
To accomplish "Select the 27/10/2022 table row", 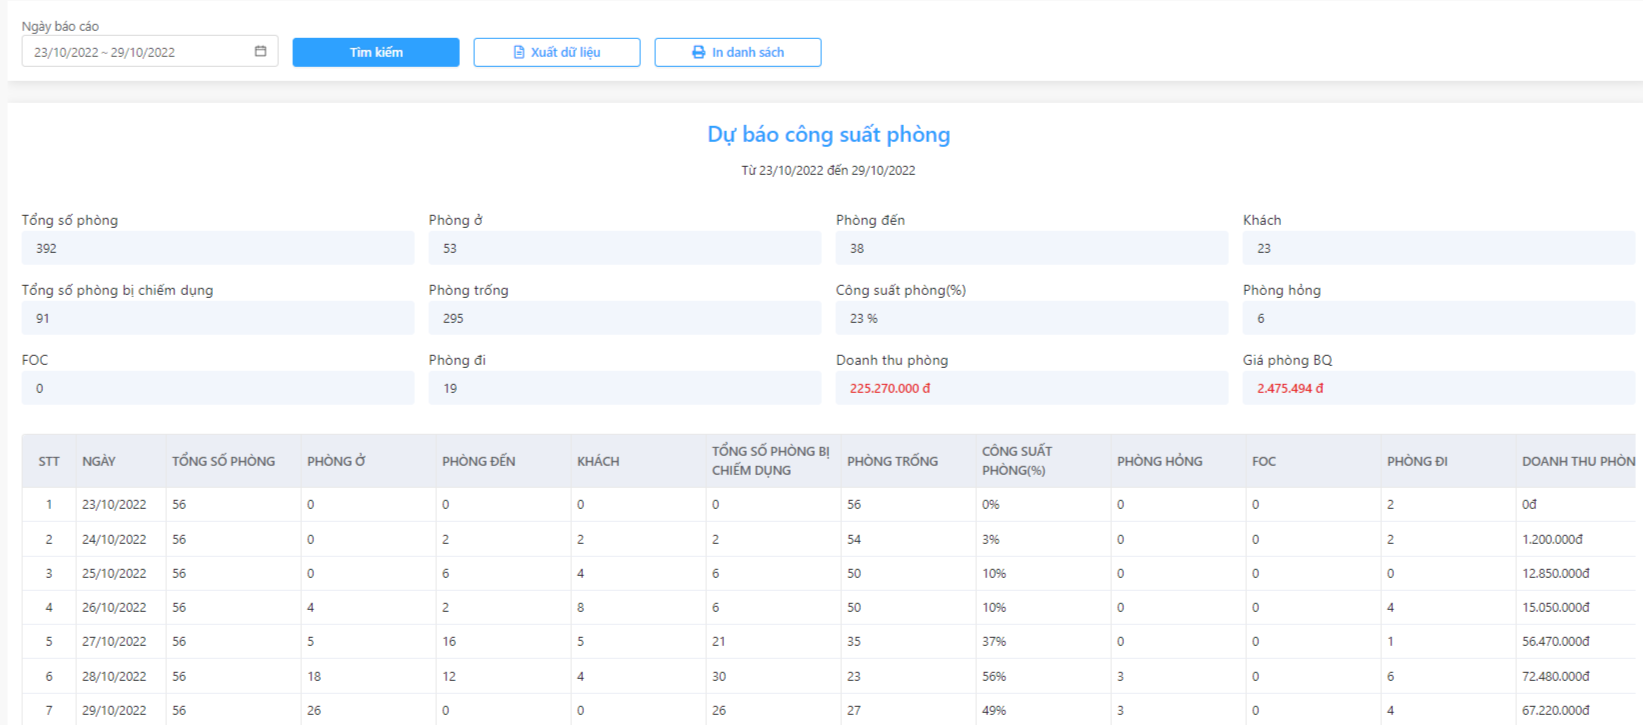I will click(829, 642).
